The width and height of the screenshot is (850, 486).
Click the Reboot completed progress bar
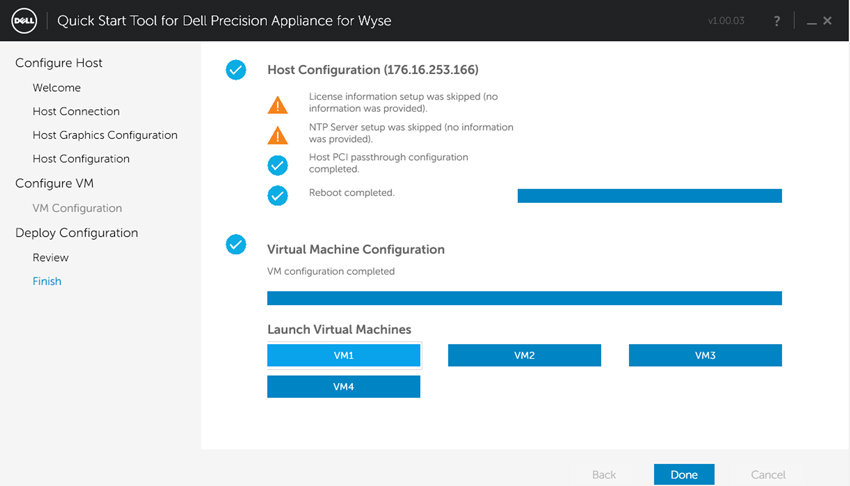649,196
